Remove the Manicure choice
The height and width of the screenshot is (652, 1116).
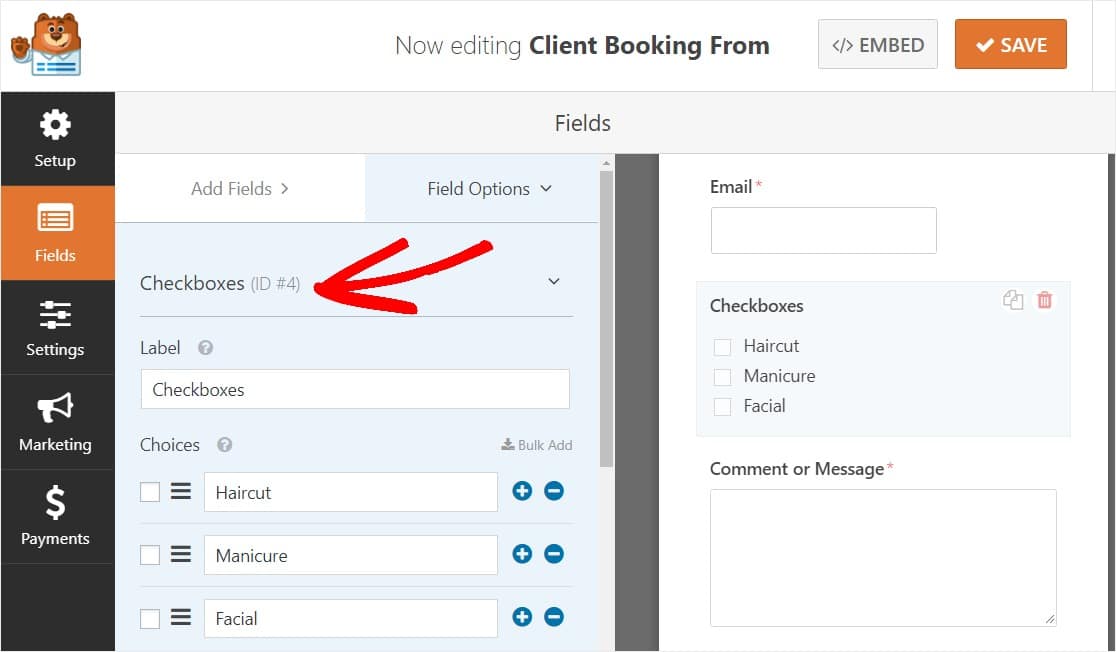[x=554, y=554]
